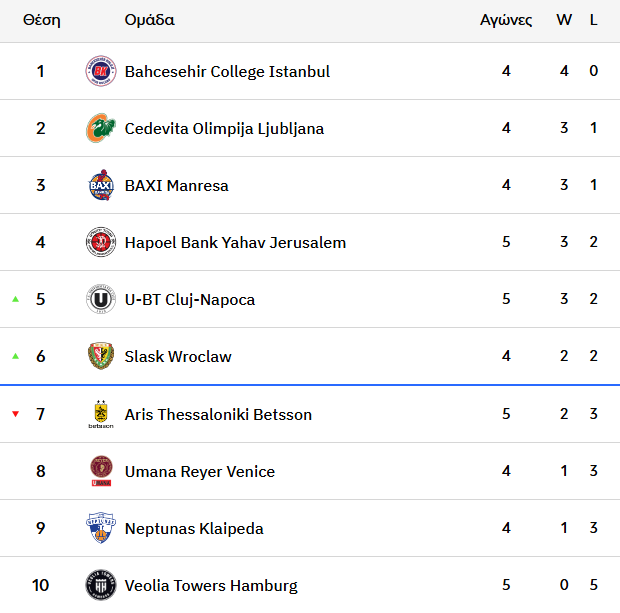
Task: Click the U-BT Cluj-Napoca team logo
Action: pos(101,300)
